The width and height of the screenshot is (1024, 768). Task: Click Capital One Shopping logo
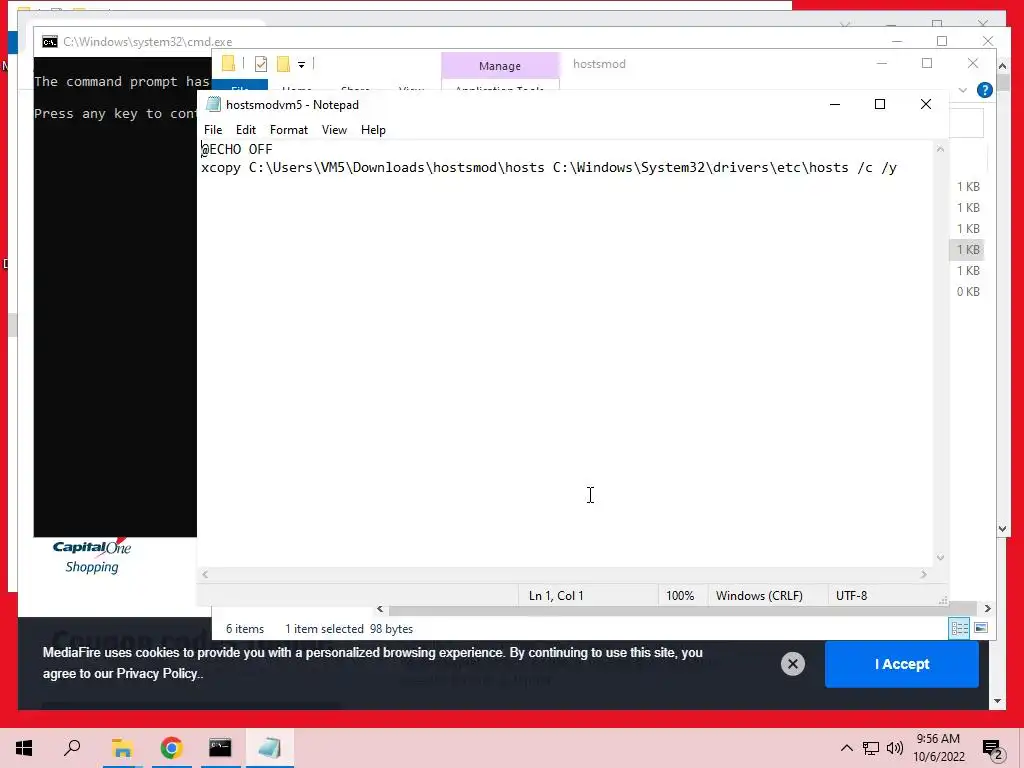(92, 556)
